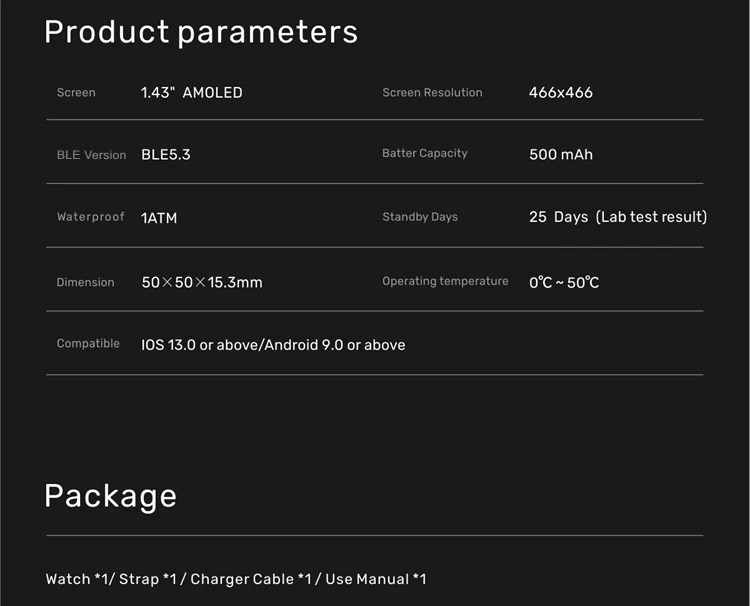750x606 pixels.
Task: Select the 25 Days lab test text
Action: 618,217
